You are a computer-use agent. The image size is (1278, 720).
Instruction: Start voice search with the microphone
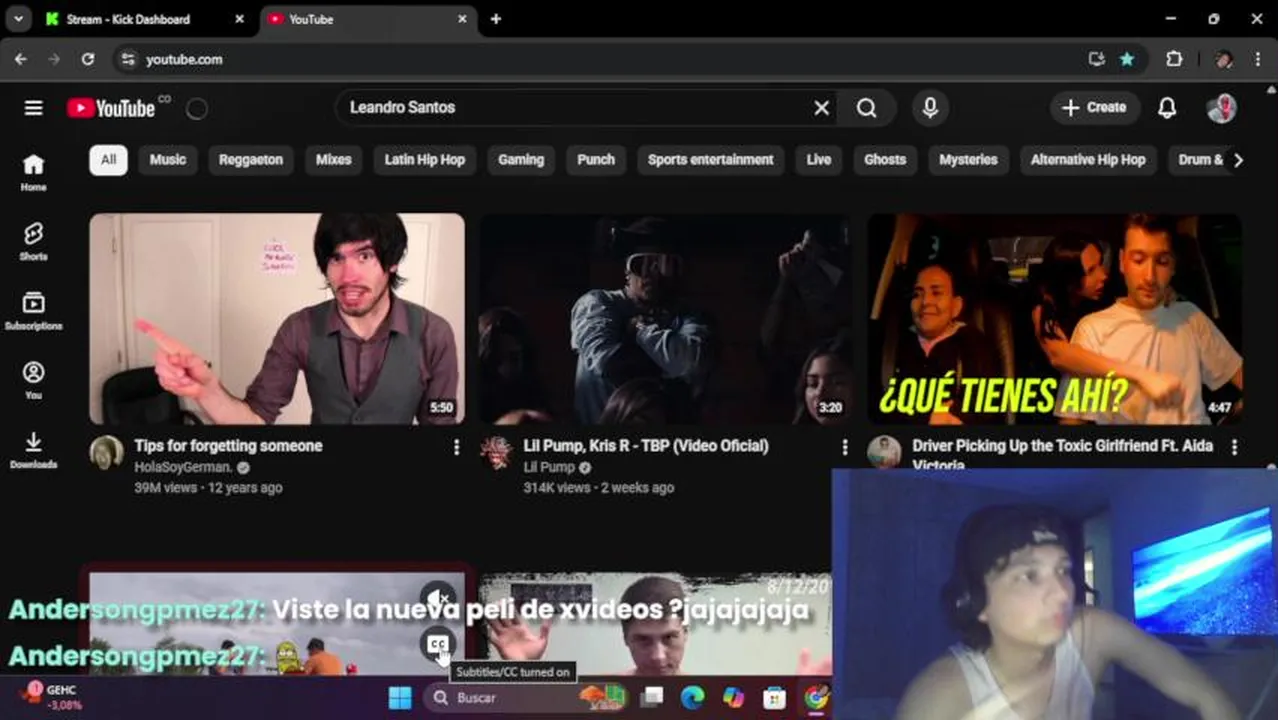click(930, 108)
